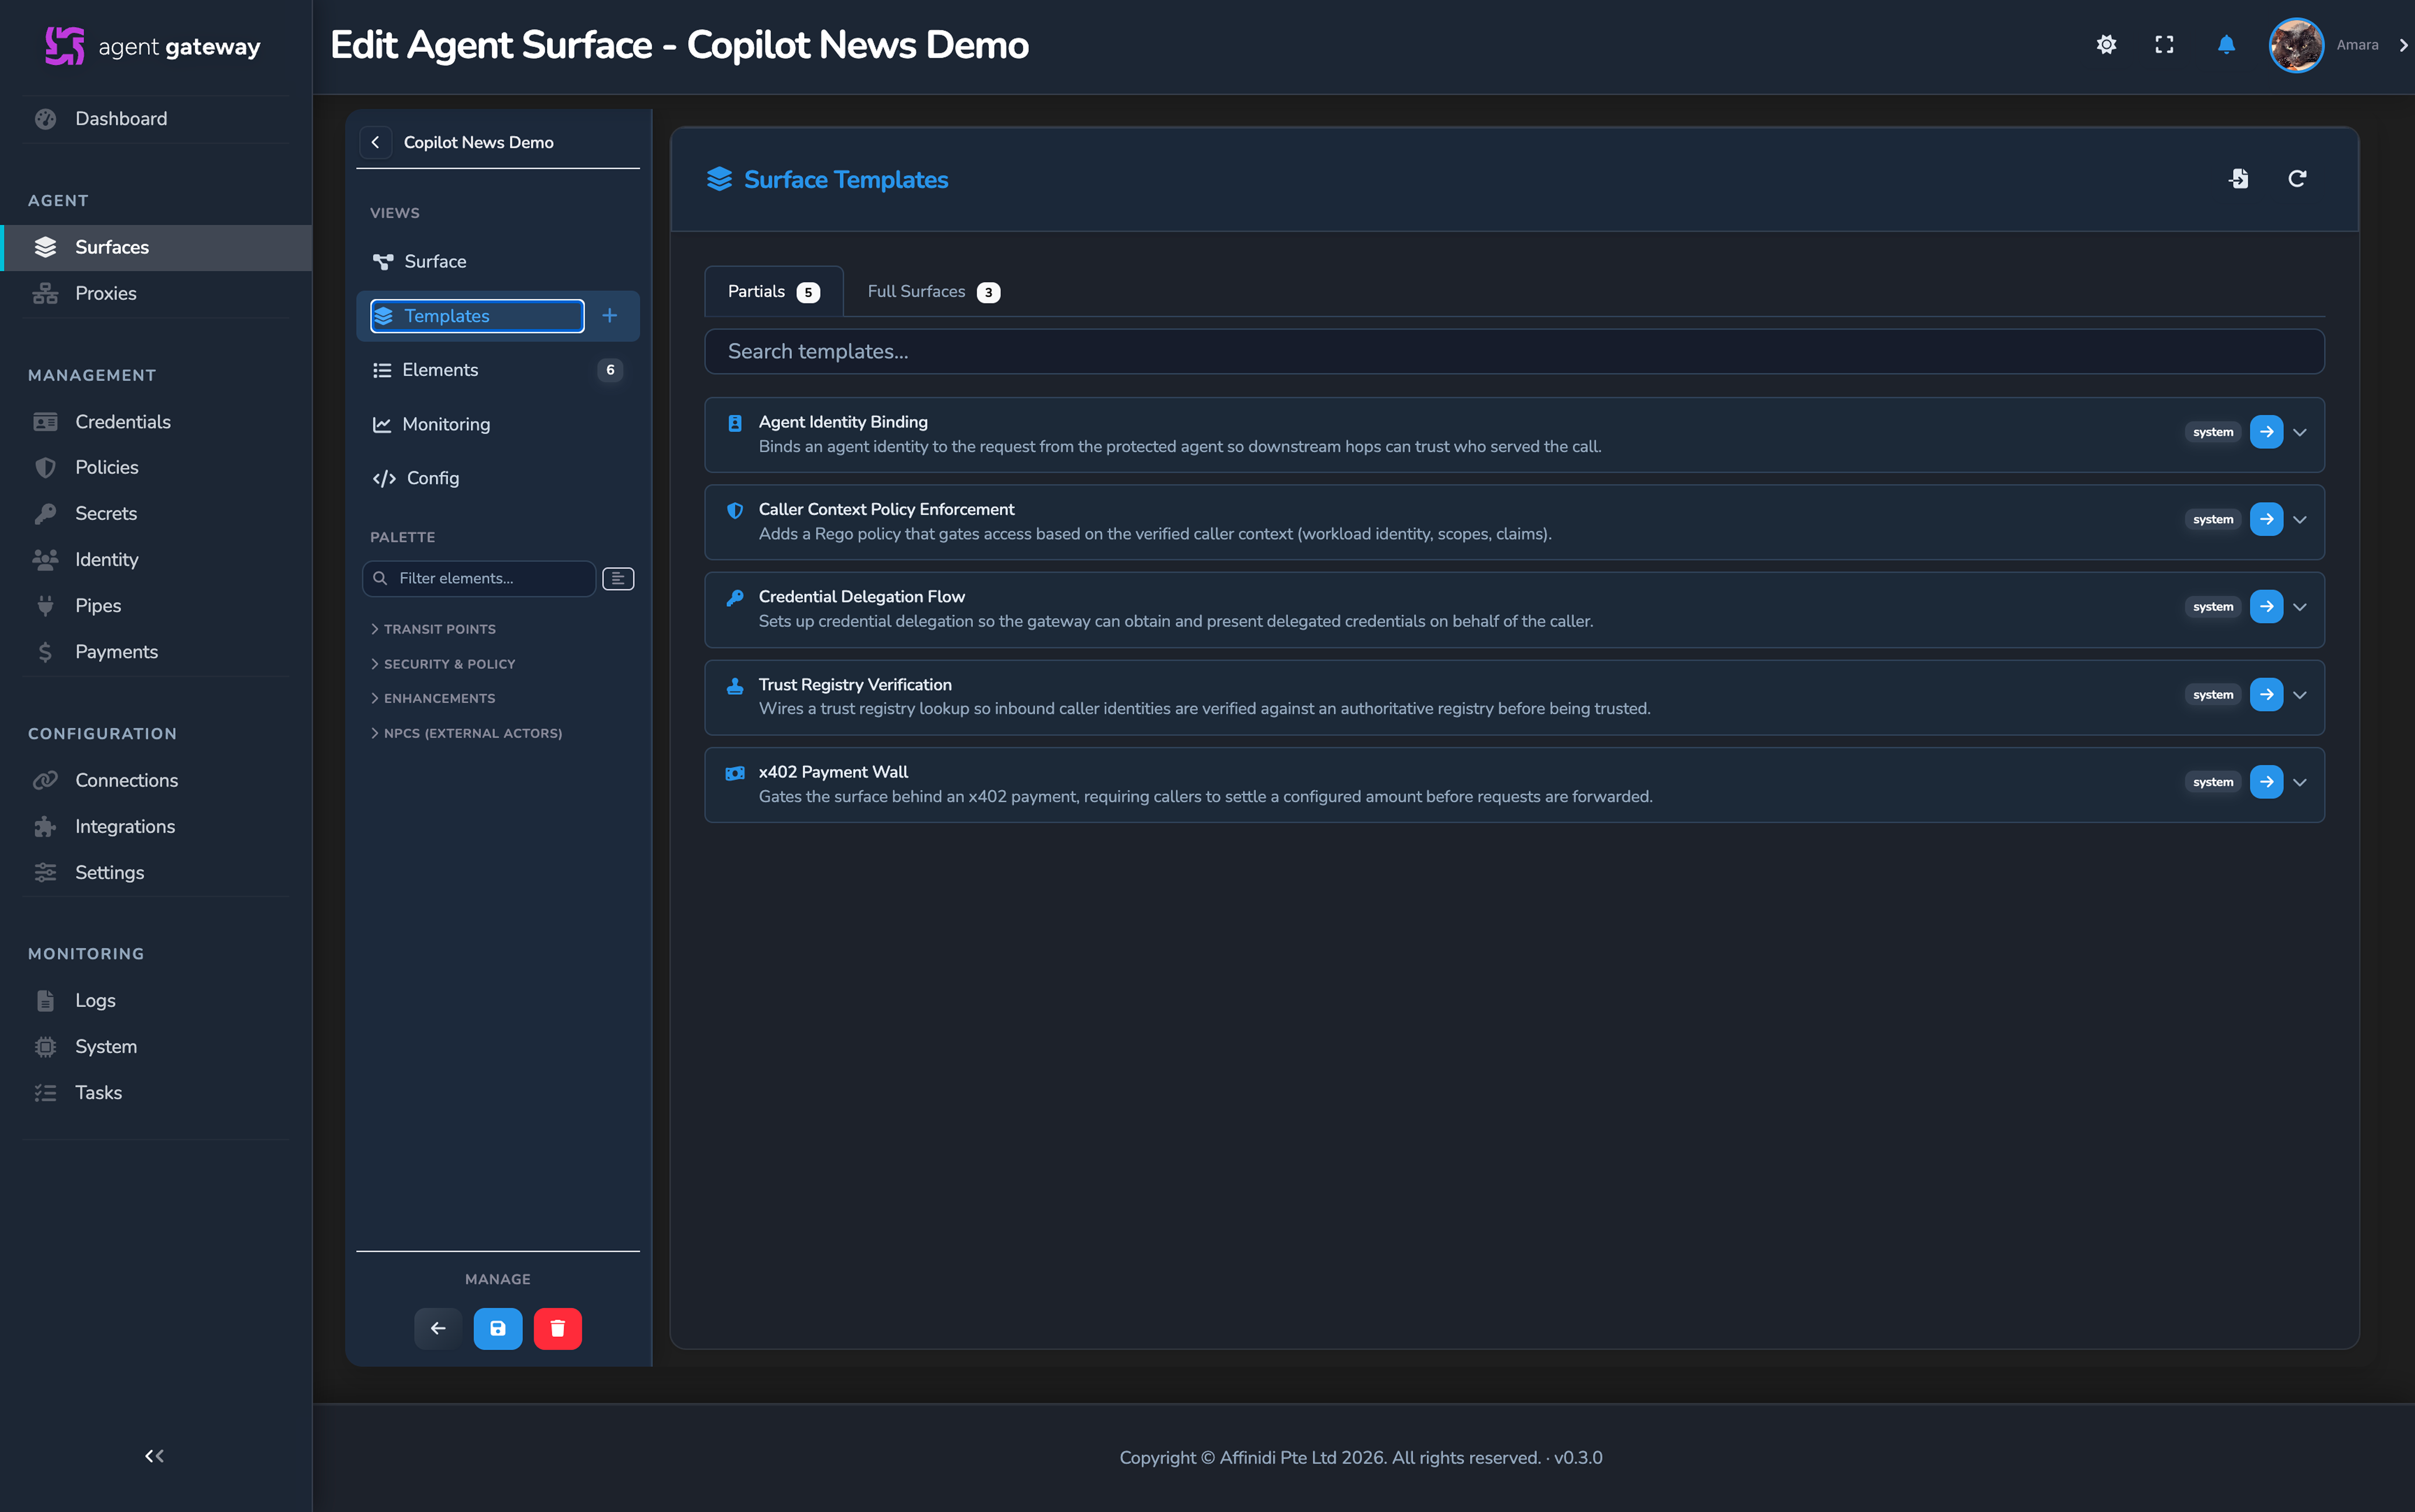
Task: Go to Dashboard in sidebar
Action: (x=156, y=119)
